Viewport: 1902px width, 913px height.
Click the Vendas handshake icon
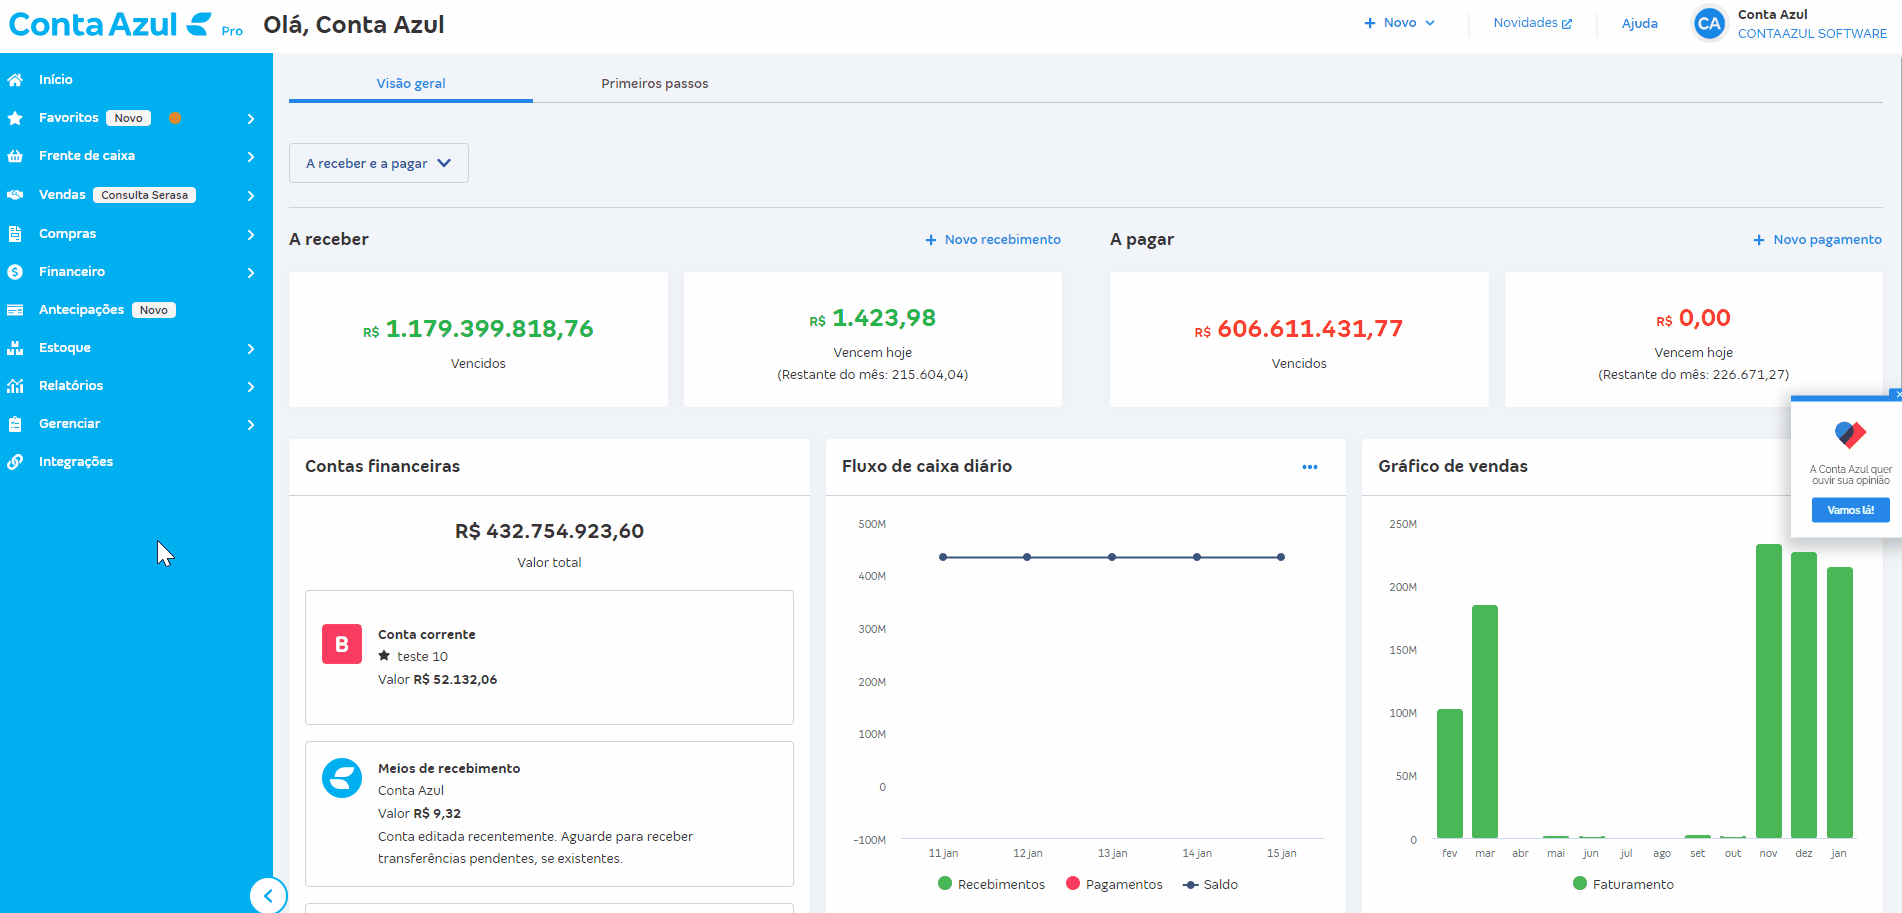pyautogui.click(x=15, y=195)
